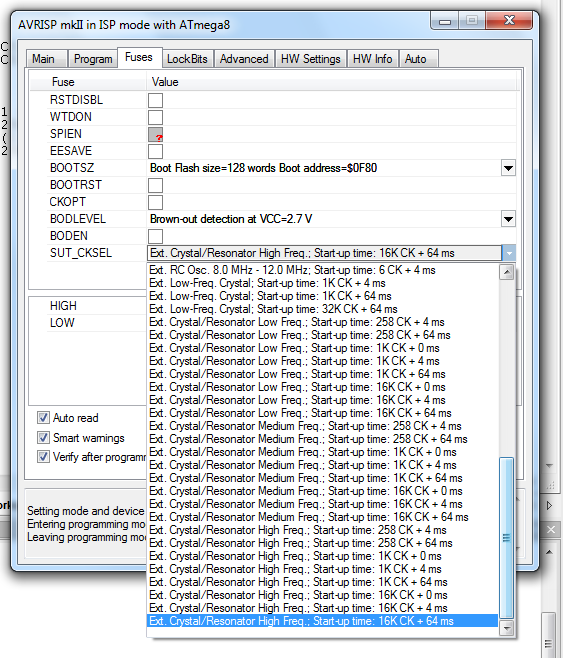
Task: Collapse the SUT_CKSEL dropdown arrow
Action: pyautogui.click(x=508, y=253)
